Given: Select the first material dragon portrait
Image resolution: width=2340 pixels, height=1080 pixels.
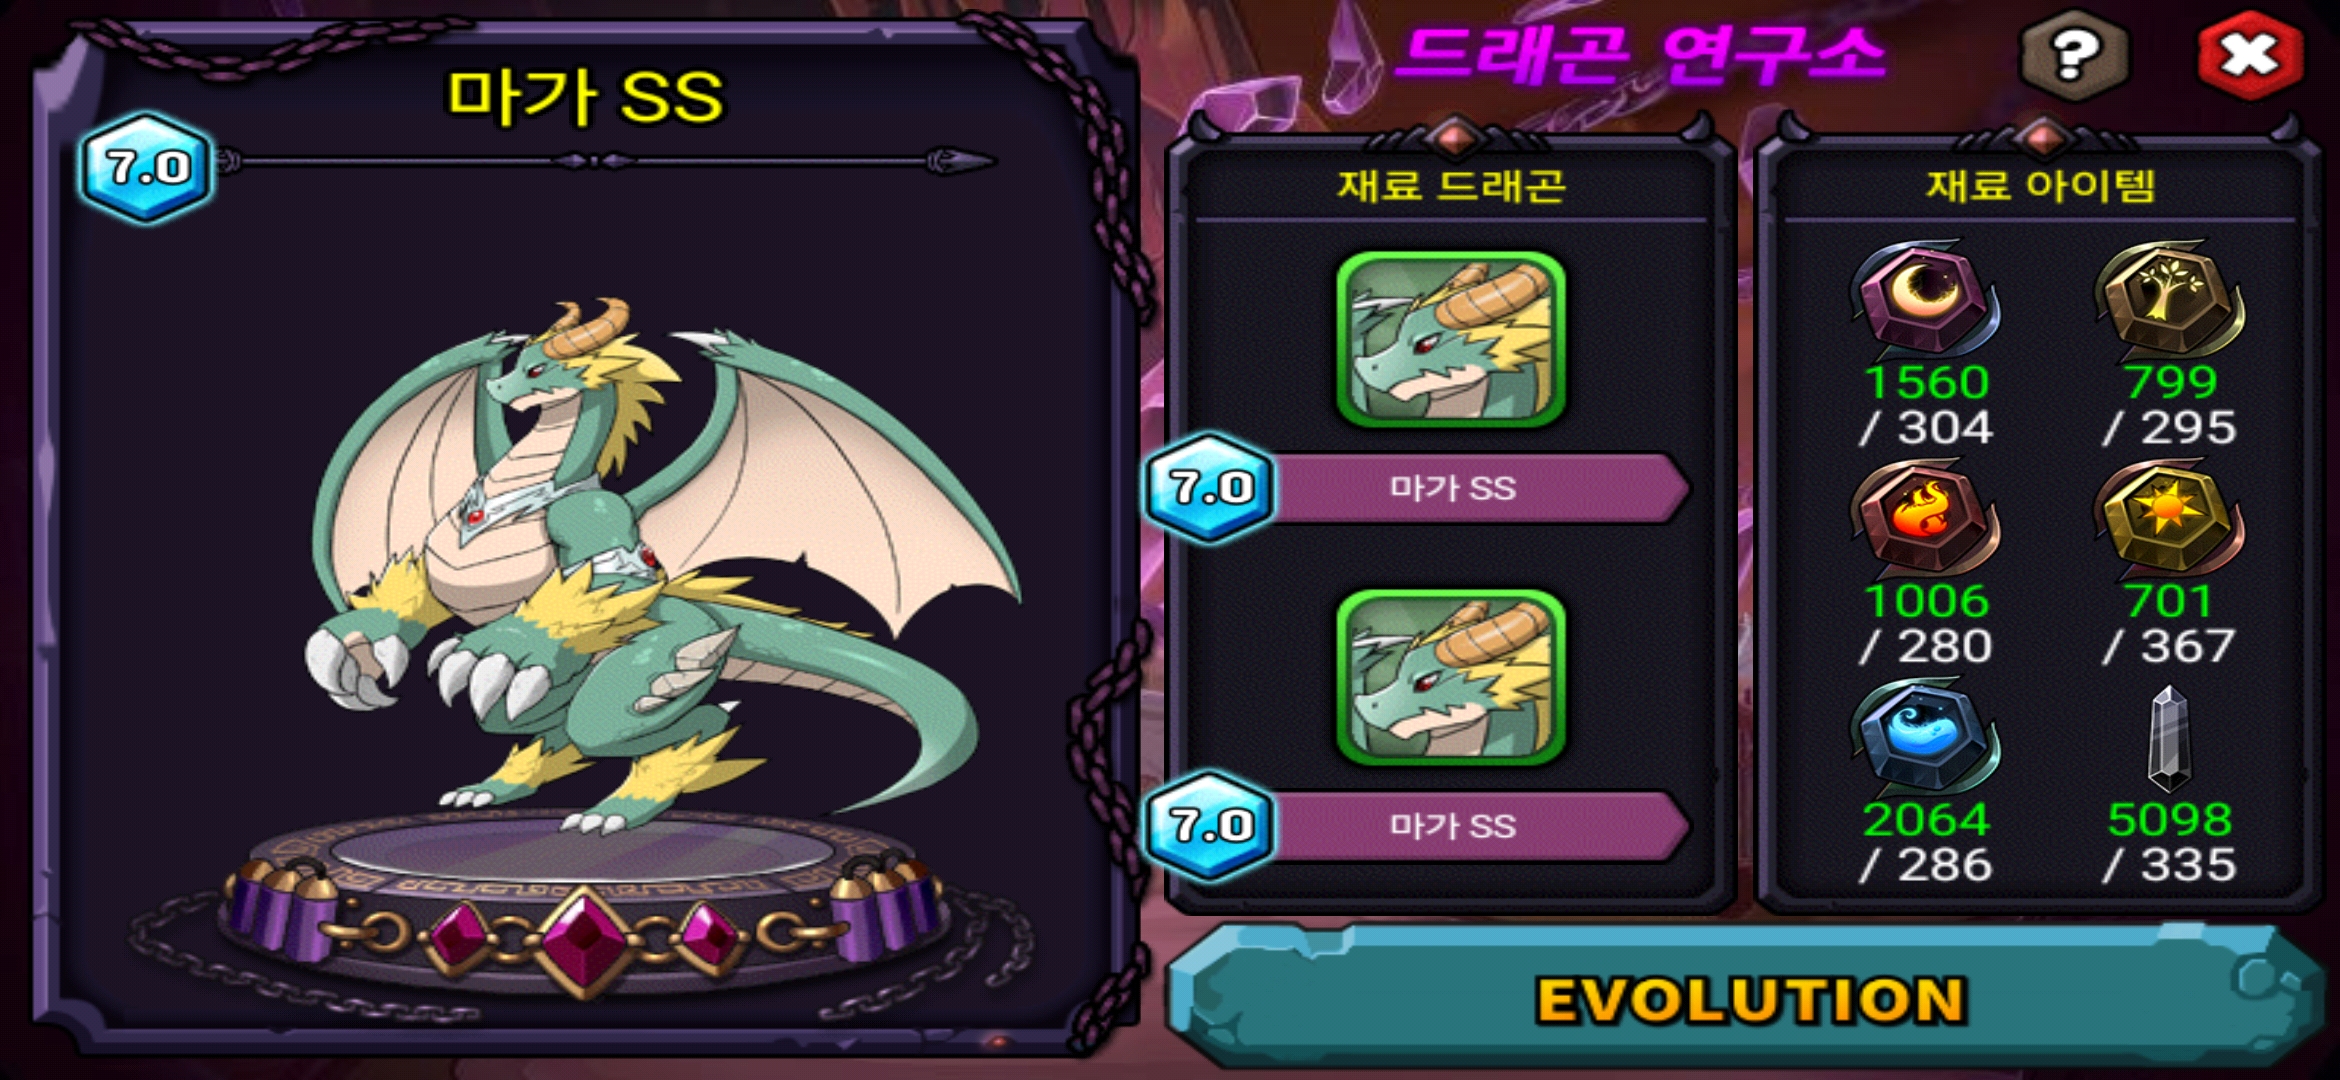Looking at the screenshot, I should click(x=1451, y=340).
